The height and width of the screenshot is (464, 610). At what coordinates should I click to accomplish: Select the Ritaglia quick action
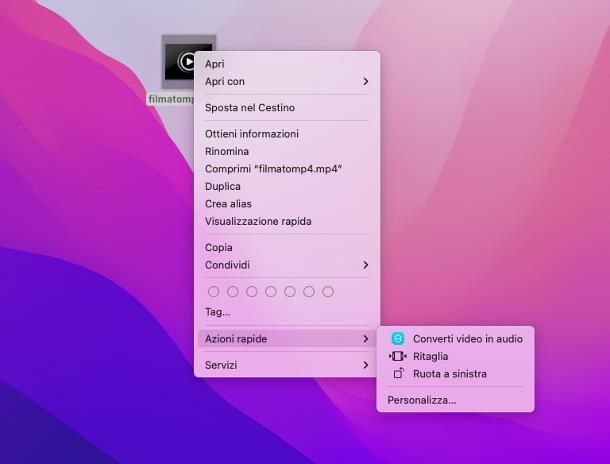pyautogui.click(x=456, y=356)
